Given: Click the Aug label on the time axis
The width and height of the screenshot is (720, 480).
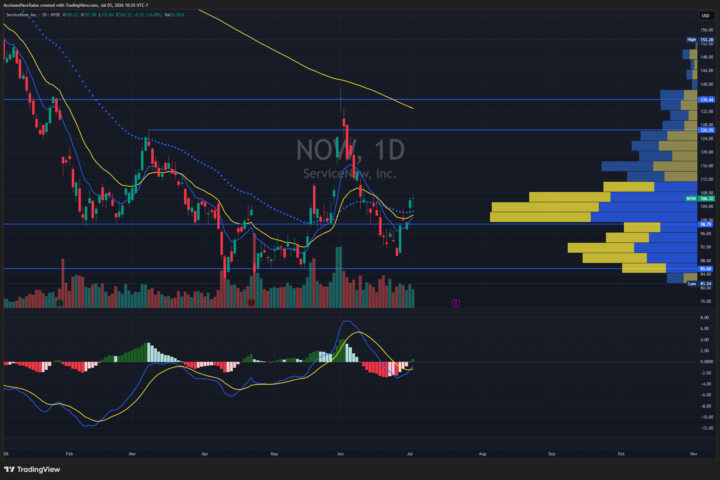Looking at the screenshot, I should [x=482, y=454].
